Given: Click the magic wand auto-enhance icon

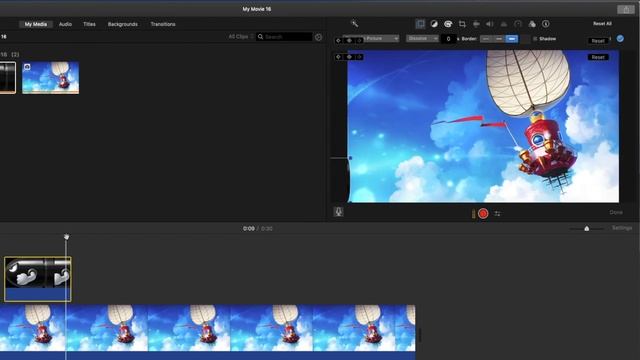Looking at the screenshot, I should click(354, 24).
